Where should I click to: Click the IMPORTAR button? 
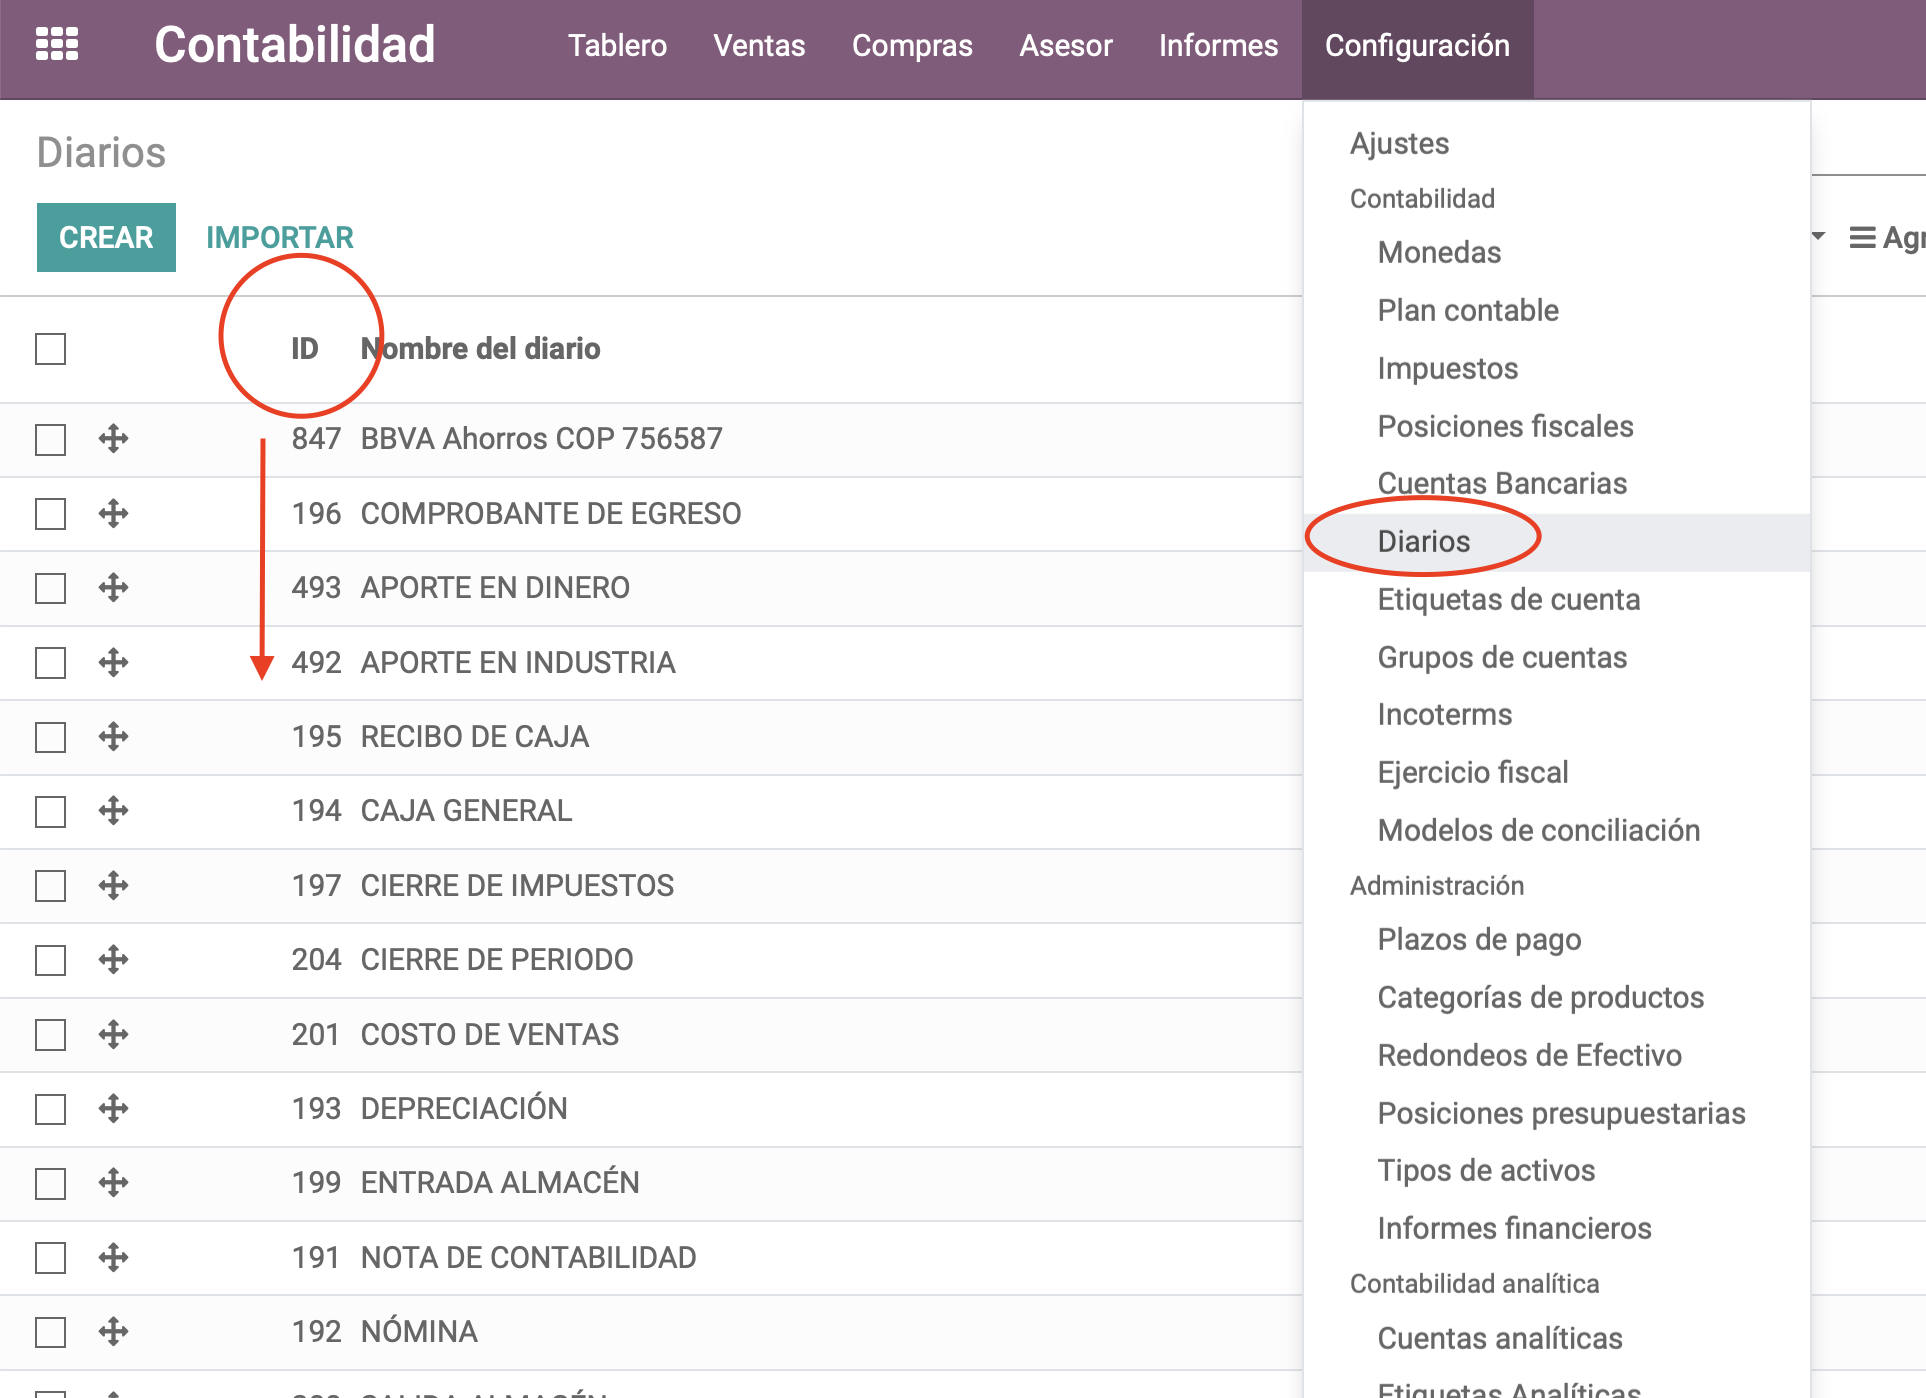pos(280,238)
